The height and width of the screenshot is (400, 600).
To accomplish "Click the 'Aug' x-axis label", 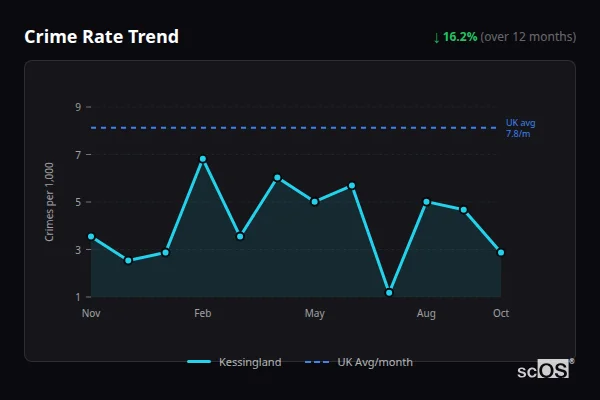I will point(426,313).
